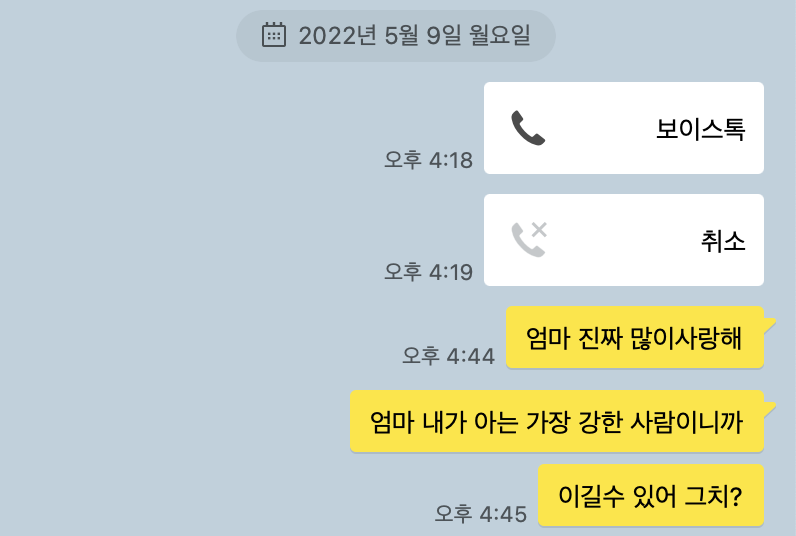
Task: Click the small X on the missed call icon
Action: click(540, 229)
